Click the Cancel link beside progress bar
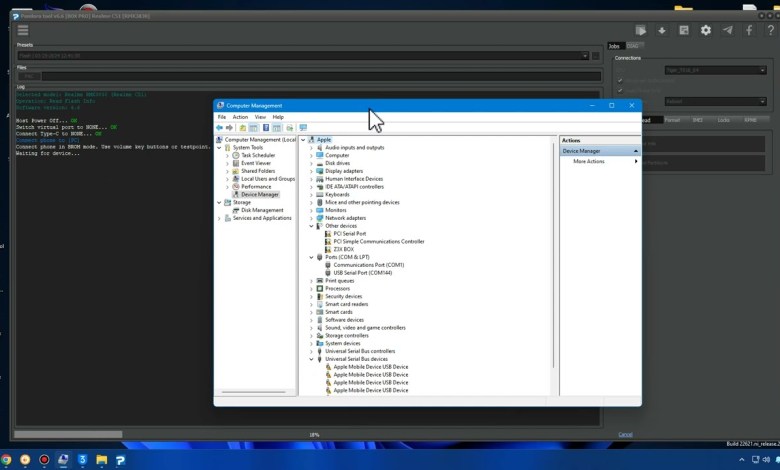 625,434
